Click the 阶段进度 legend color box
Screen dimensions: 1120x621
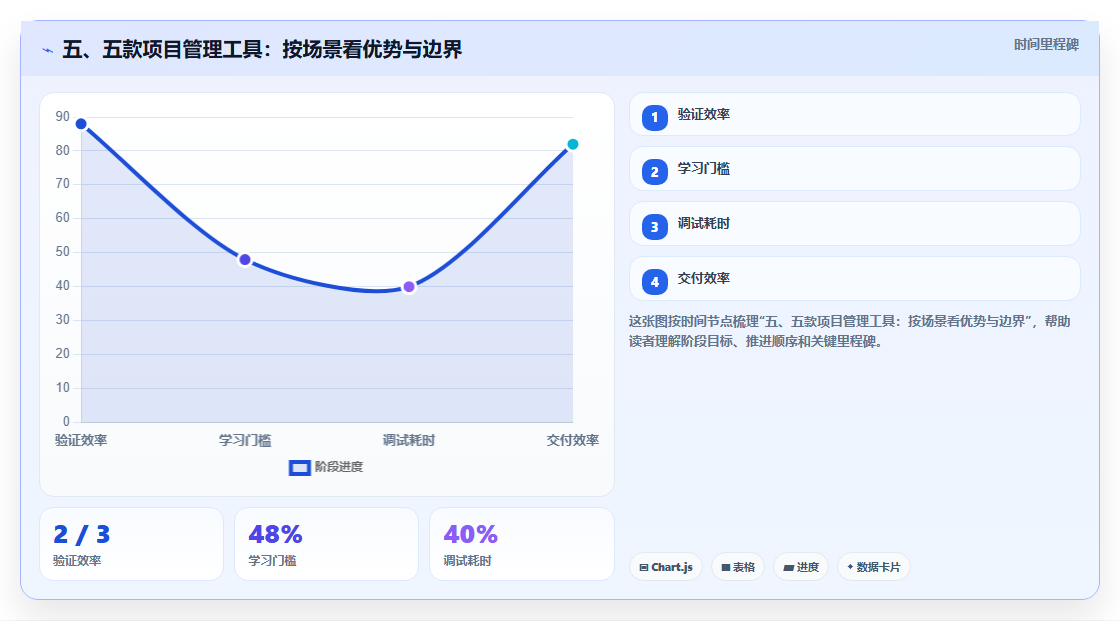click(x=299, y=468)
